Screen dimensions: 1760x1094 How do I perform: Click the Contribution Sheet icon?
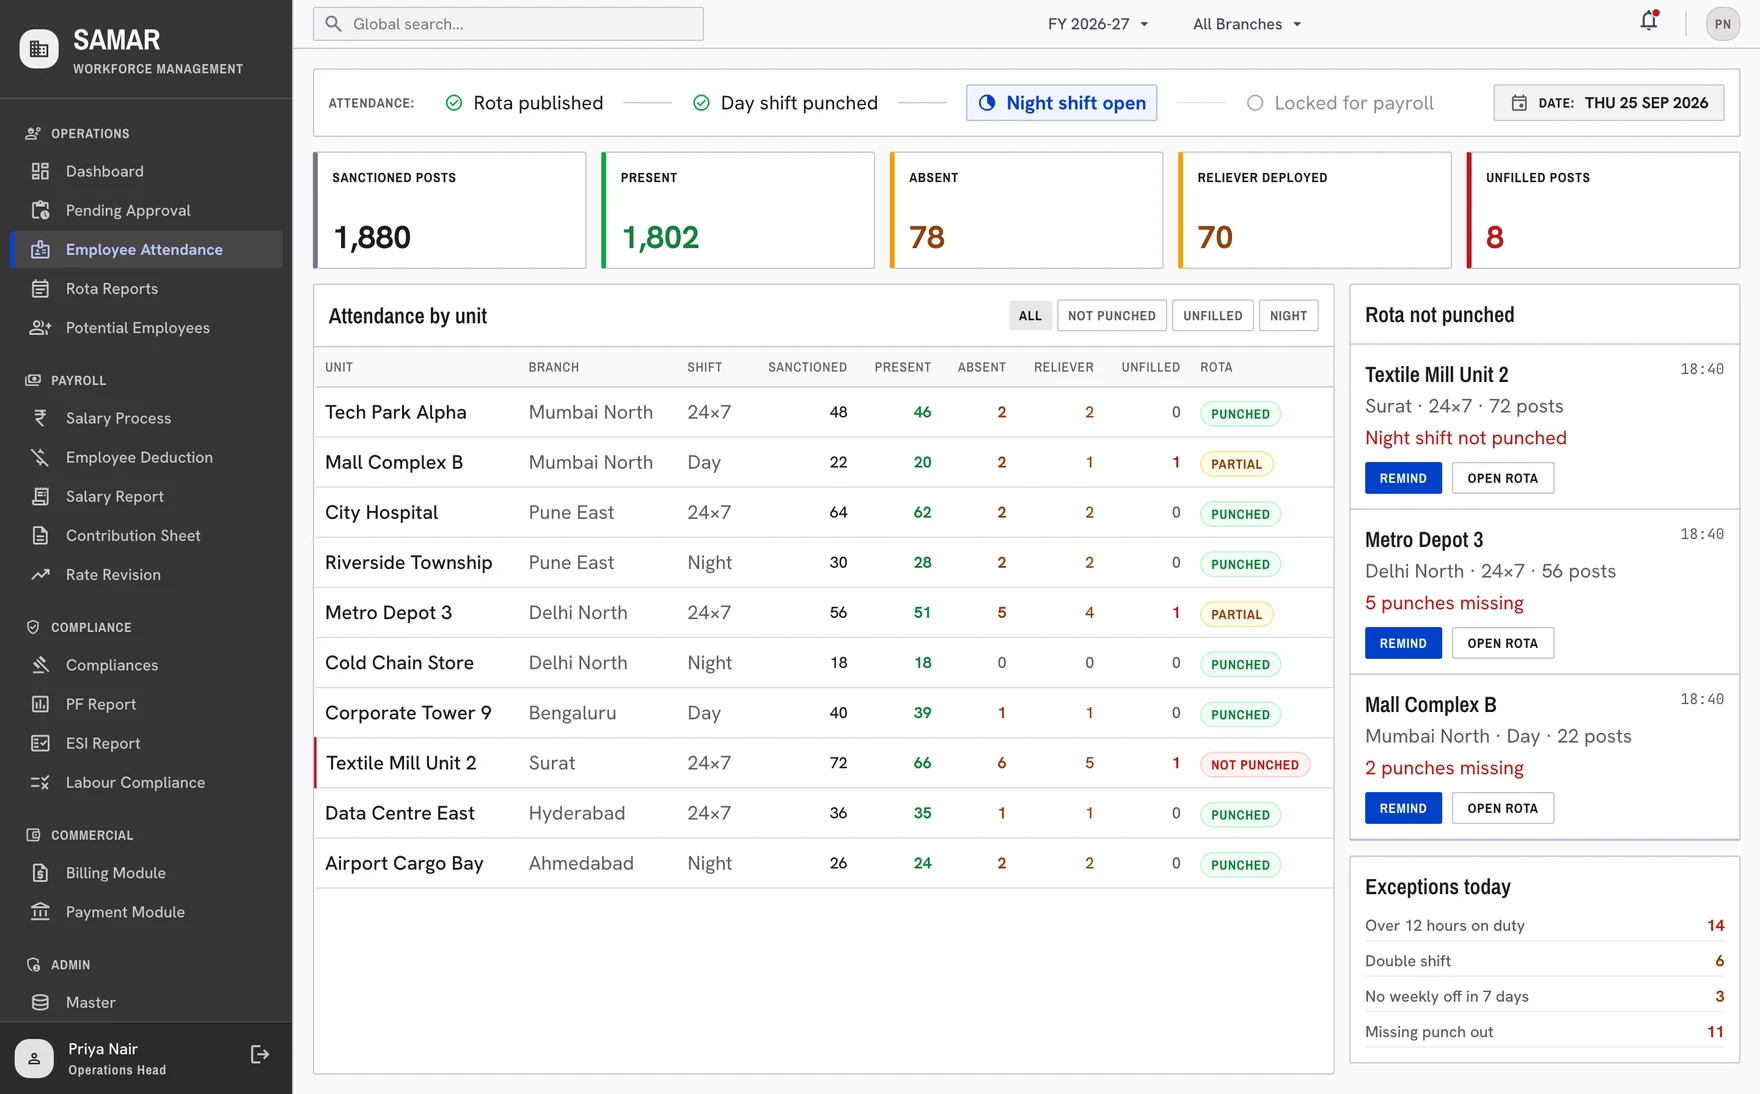(40, 535)
